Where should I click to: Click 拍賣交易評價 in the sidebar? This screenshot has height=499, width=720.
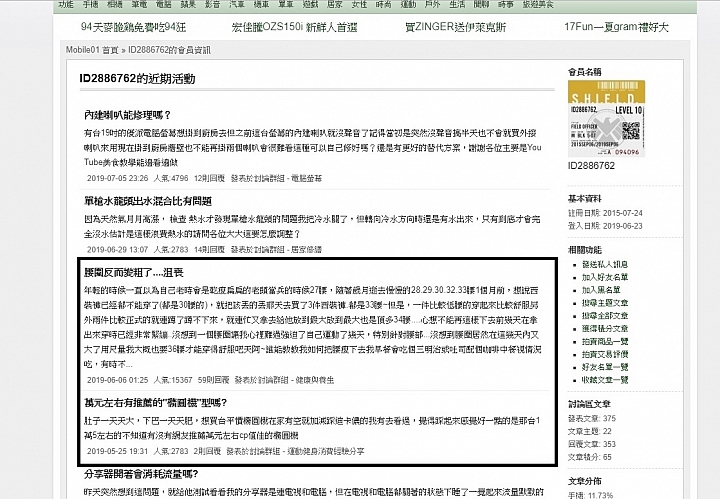tap(605, 354)
